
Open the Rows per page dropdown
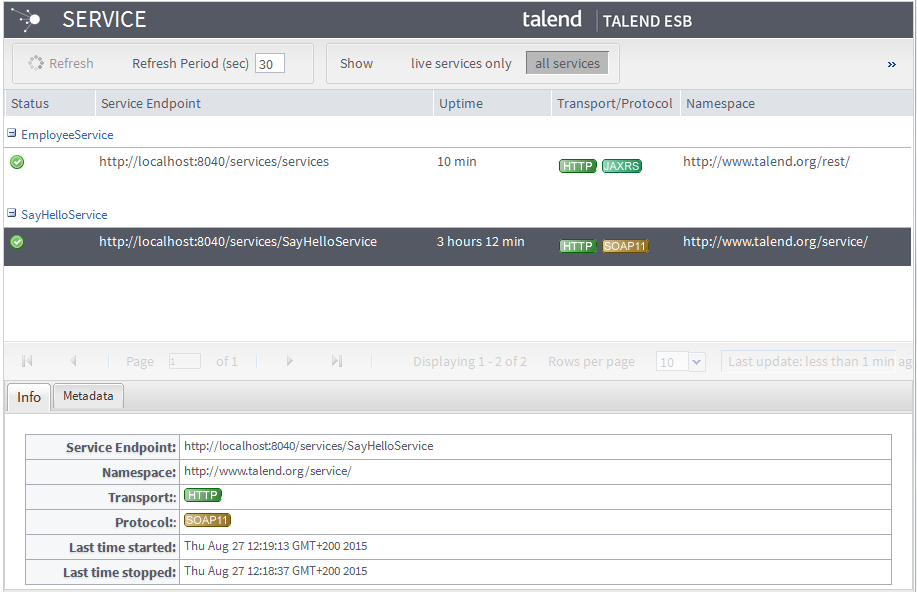pyautogui.click(x=697, y=362)
